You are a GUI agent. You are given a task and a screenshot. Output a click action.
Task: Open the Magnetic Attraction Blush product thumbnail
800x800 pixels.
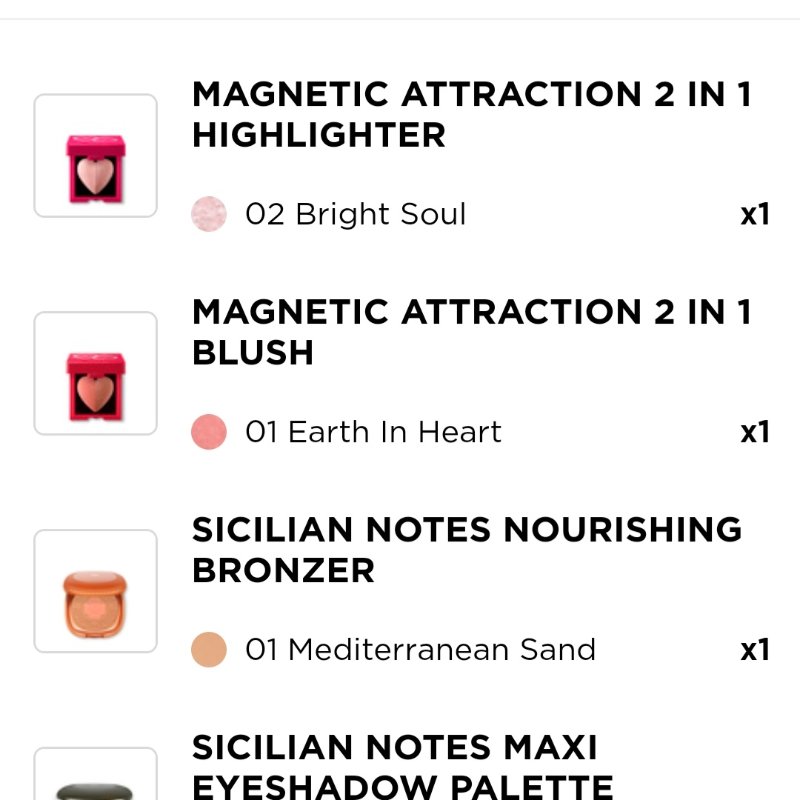[95, 373]
